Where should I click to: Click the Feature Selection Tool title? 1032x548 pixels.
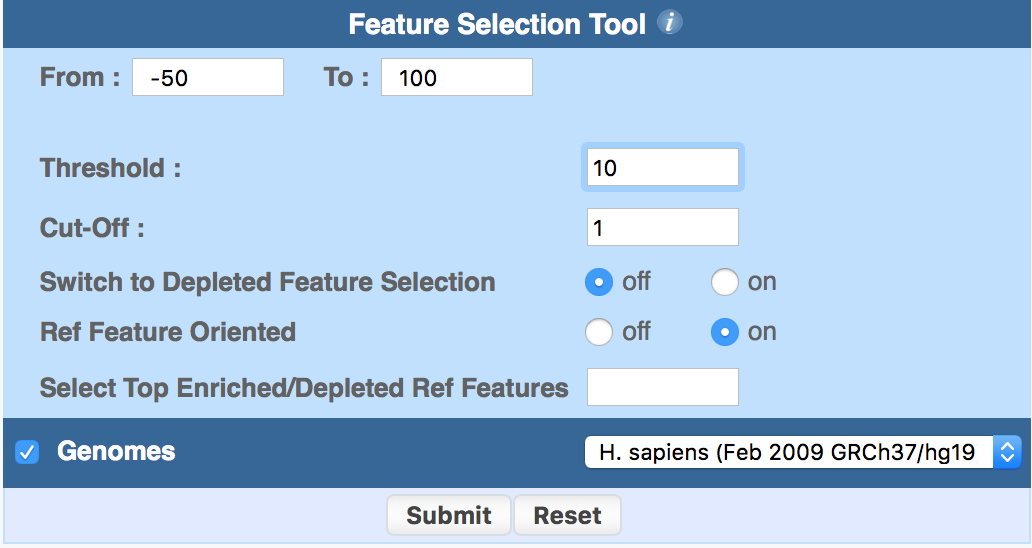[x=497, y=24]
